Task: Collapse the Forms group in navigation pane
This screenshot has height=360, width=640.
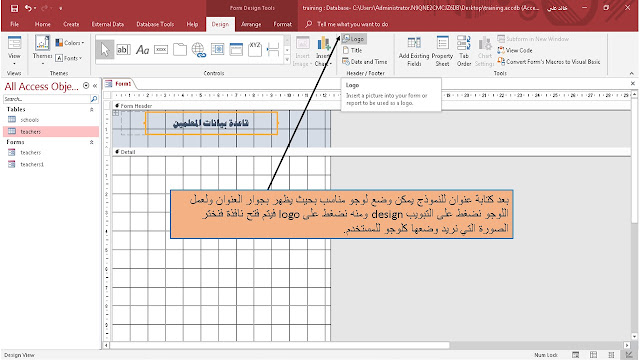Action: (x=91, y=142)
